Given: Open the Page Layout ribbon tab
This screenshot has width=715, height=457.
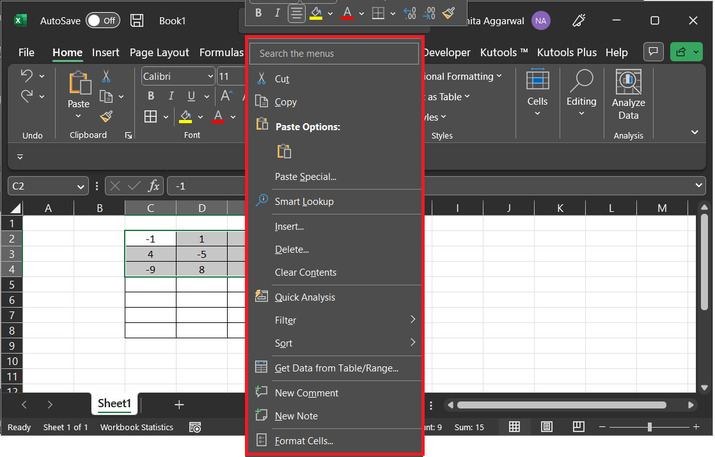Looking at the screenshot, I should pyautogui.click(x=159, y=52).
